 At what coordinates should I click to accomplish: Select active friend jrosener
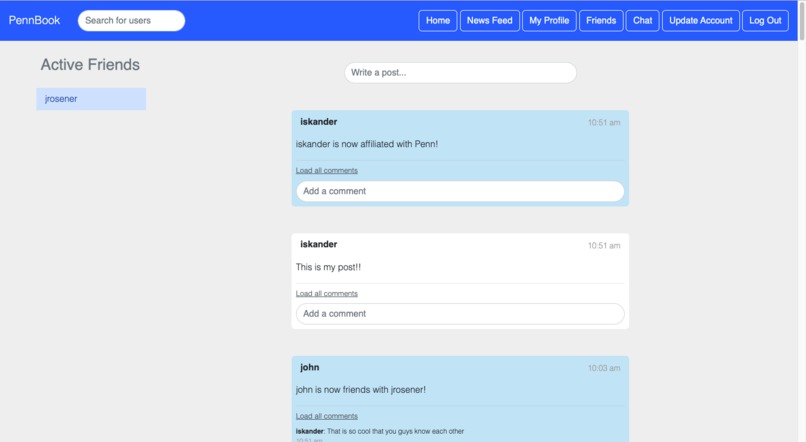point(91,99)
